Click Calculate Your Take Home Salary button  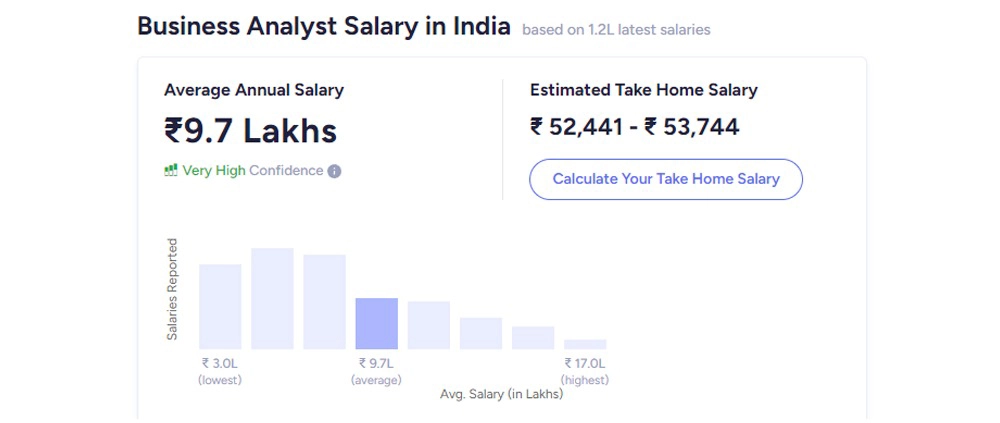(x=666, y=179)
